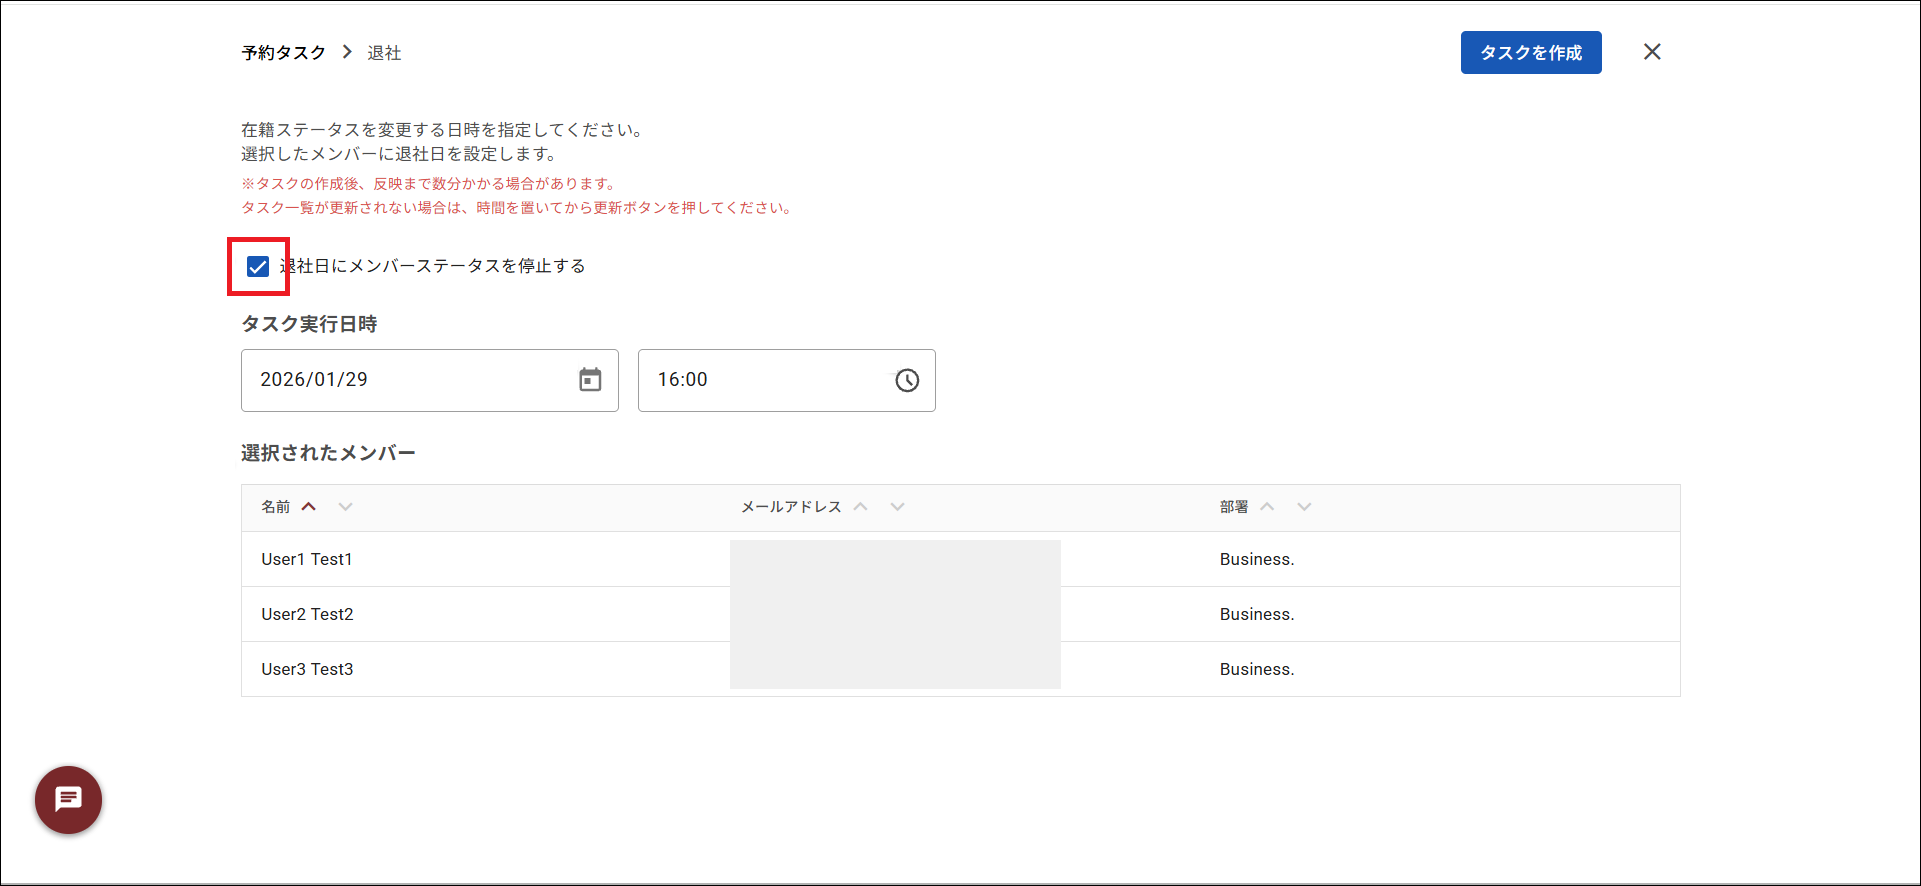
Task: Click the タスクを作成 button
Action: coord(1531,52)
